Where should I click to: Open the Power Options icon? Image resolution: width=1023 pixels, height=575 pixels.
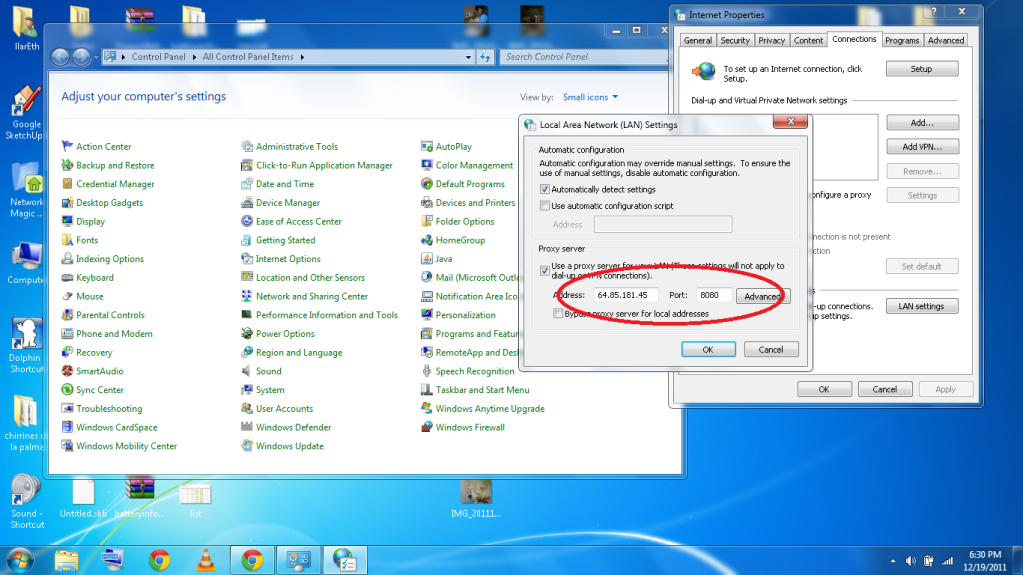coord(247,334)
